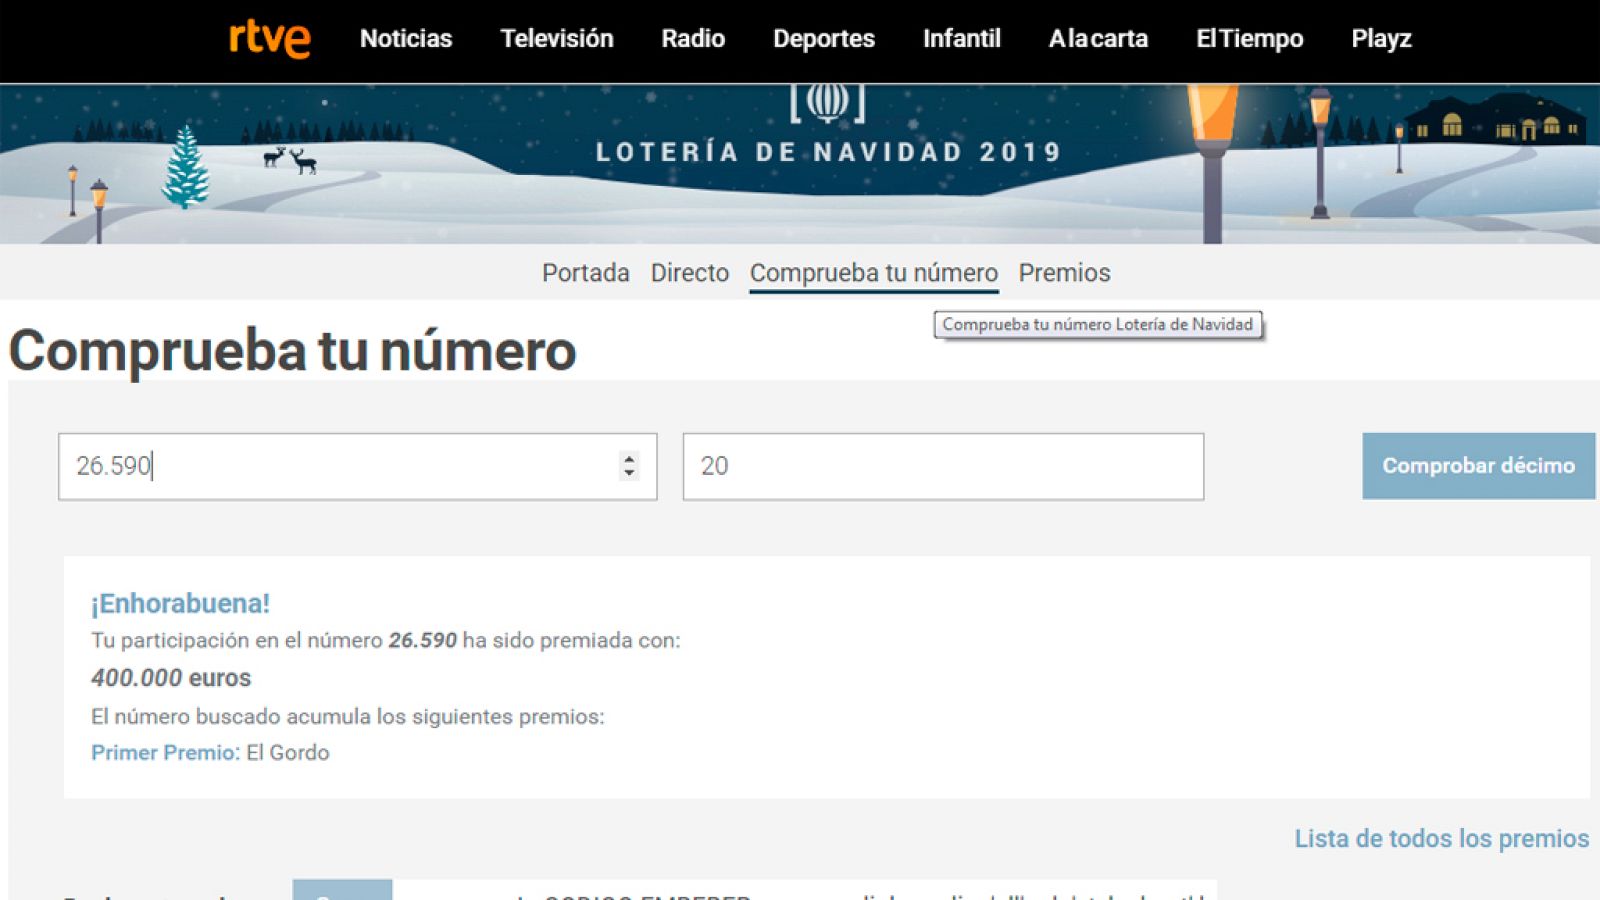Switch to the Directo tab
This screenshot has height=900, width=1600.
point(689,272)
